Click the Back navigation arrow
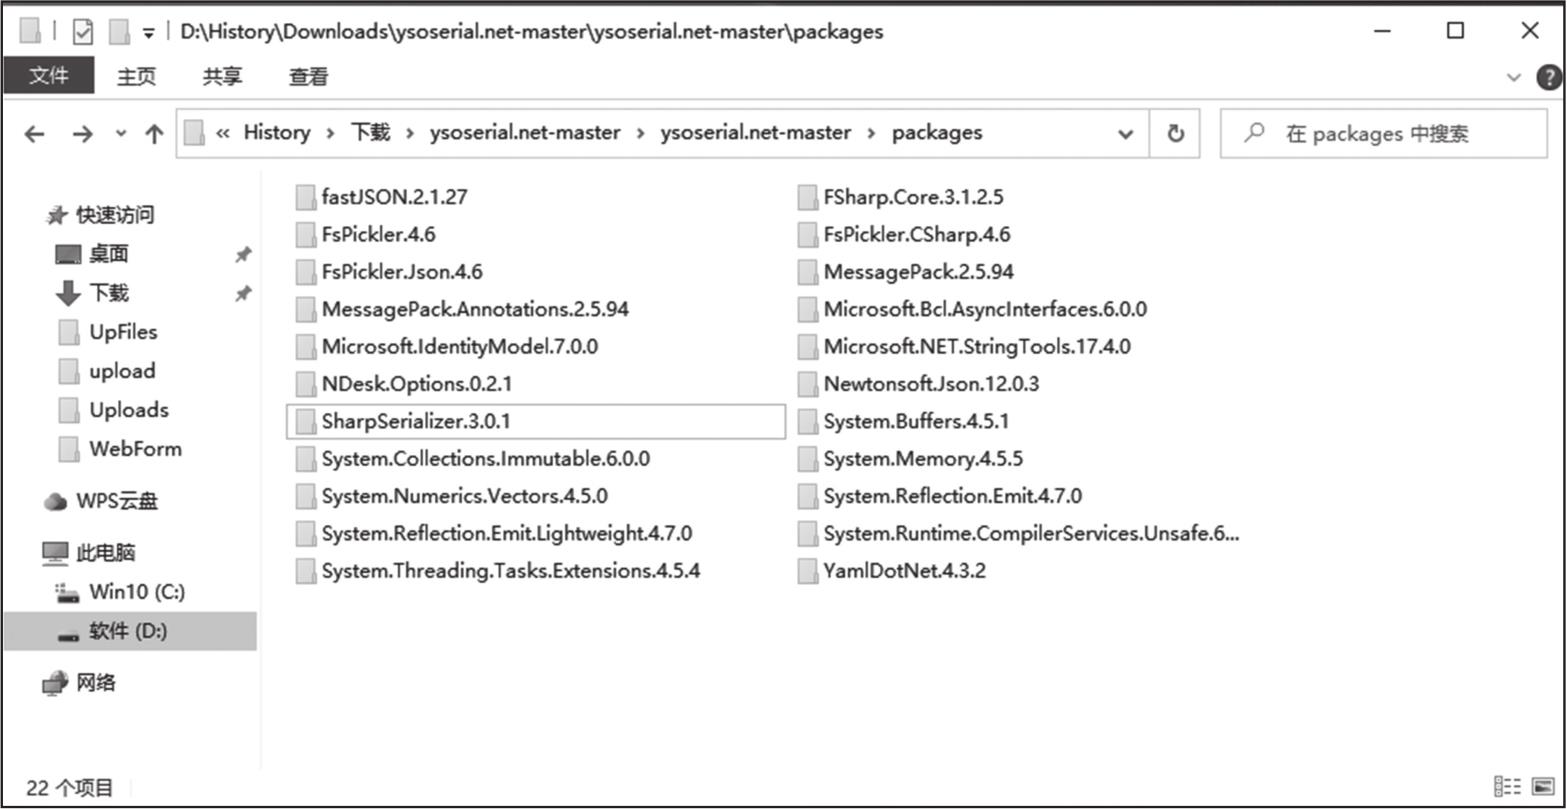 pyautogui.click(x=34, y=134)
